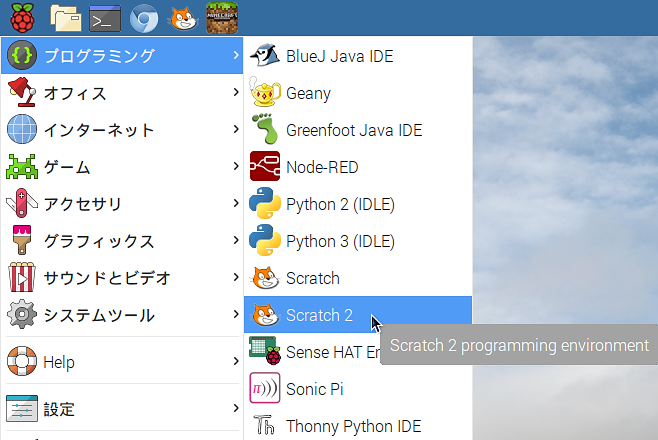Click the pocket knife アクセサリ icon
This screenshot has height=440, width=658.
(22, 203)
